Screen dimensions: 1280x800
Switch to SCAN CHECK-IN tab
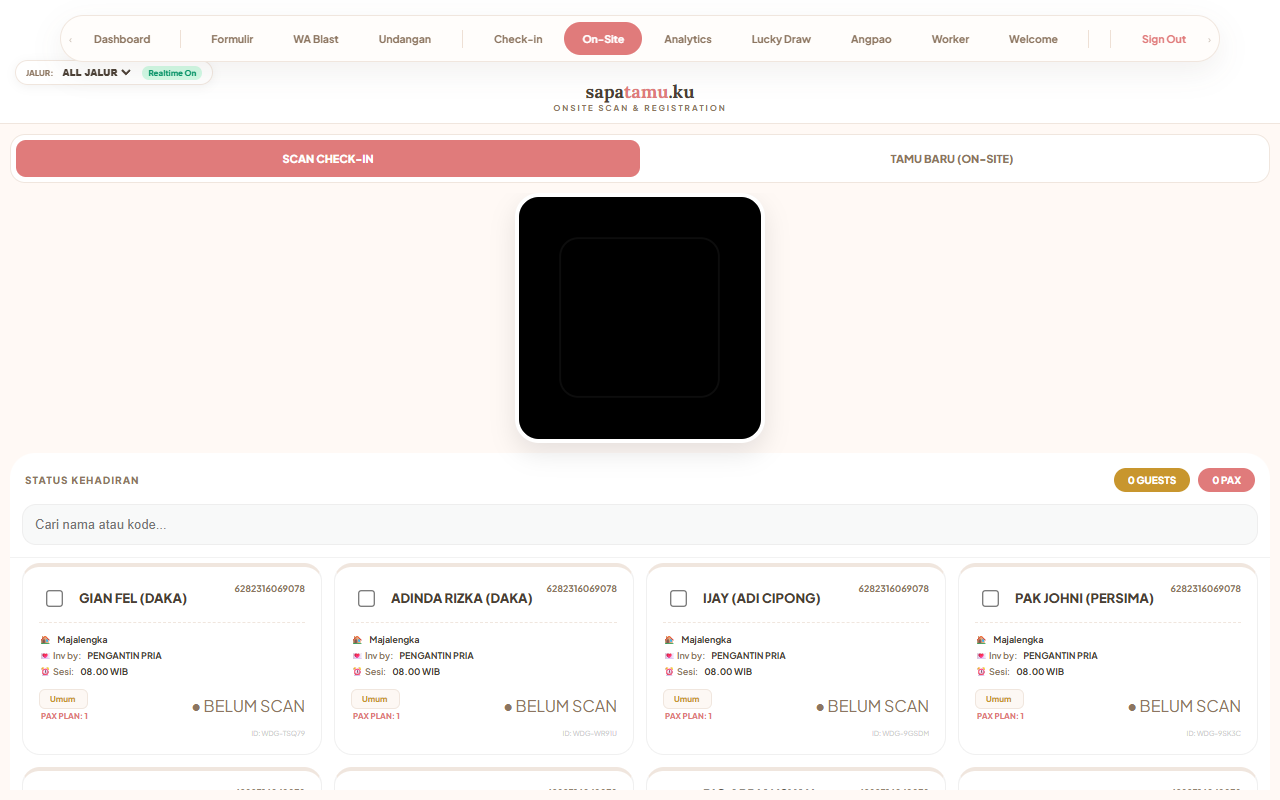328,159
